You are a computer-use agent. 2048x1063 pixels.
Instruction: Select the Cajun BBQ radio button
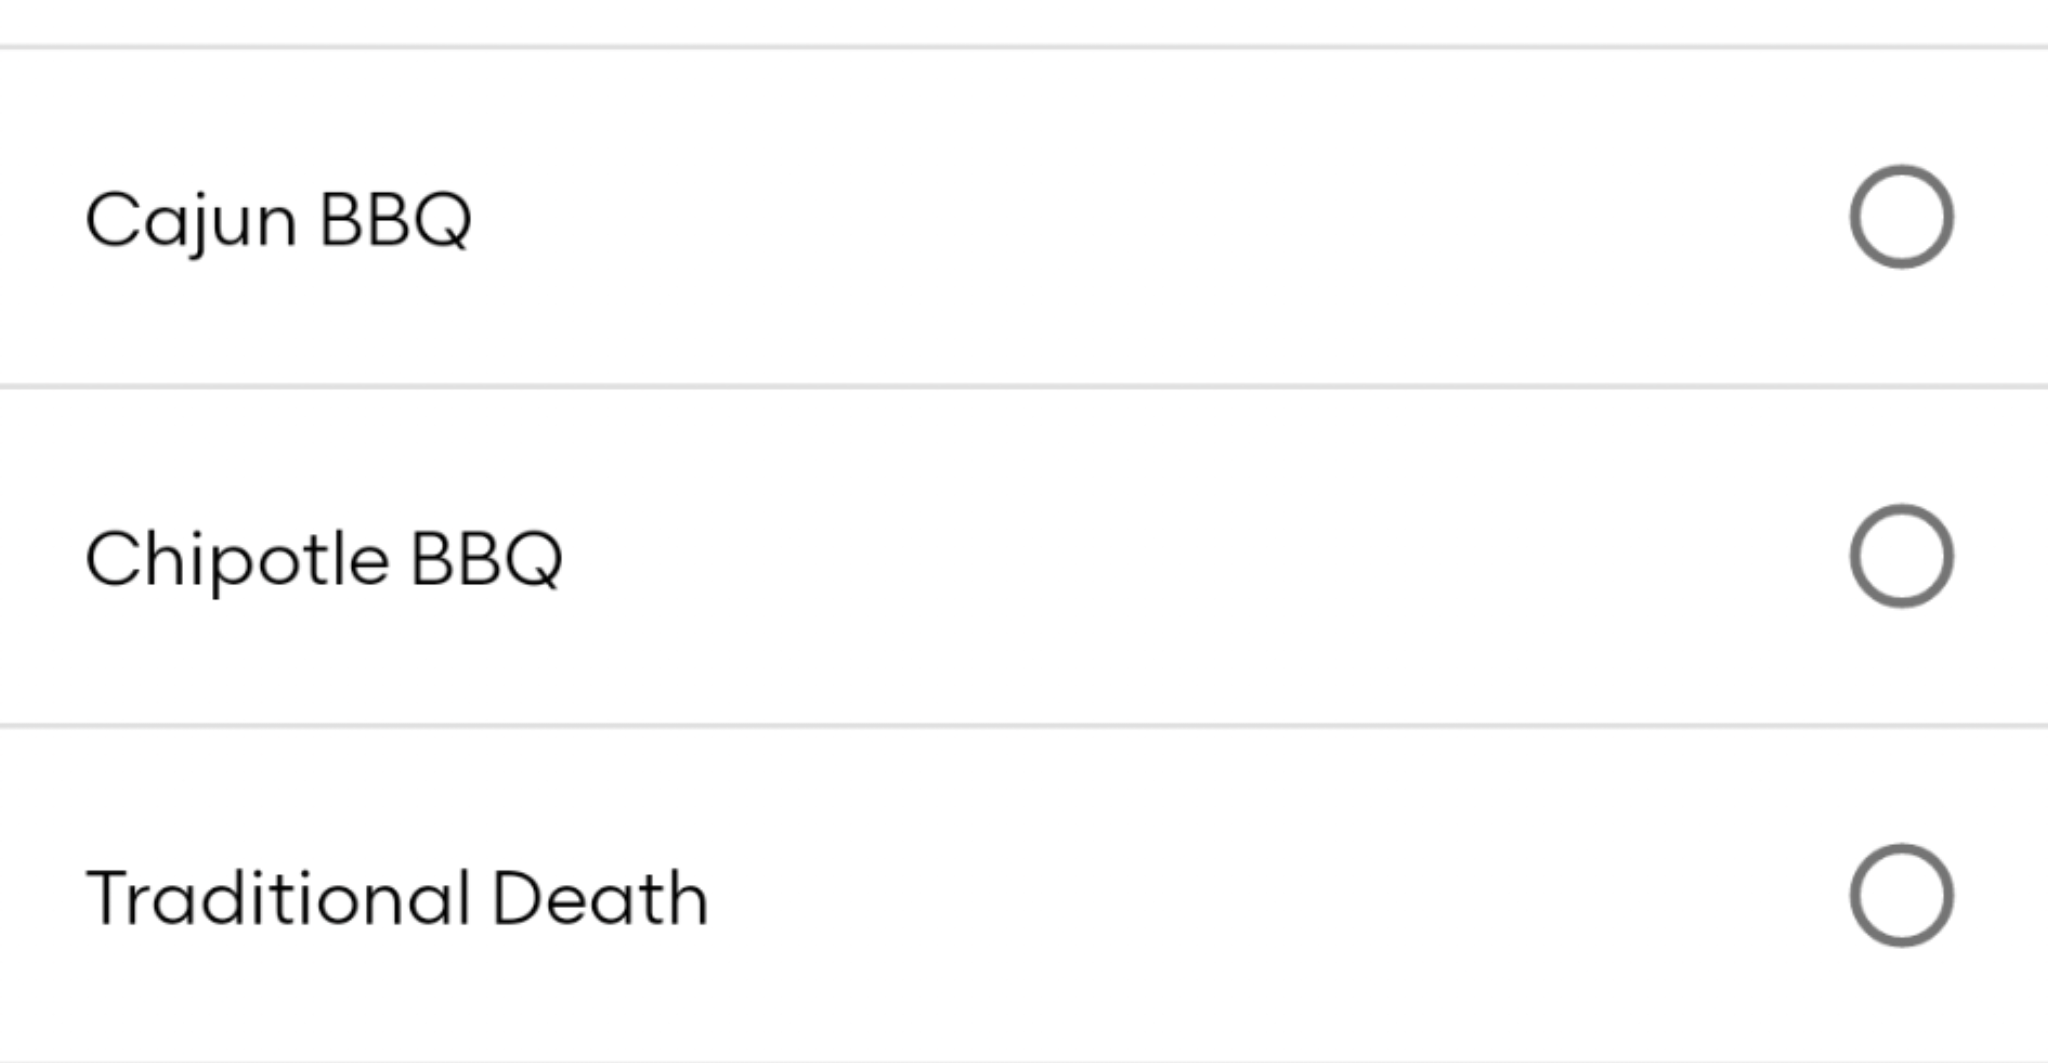pyautogui.click(x=1901, y=217)
